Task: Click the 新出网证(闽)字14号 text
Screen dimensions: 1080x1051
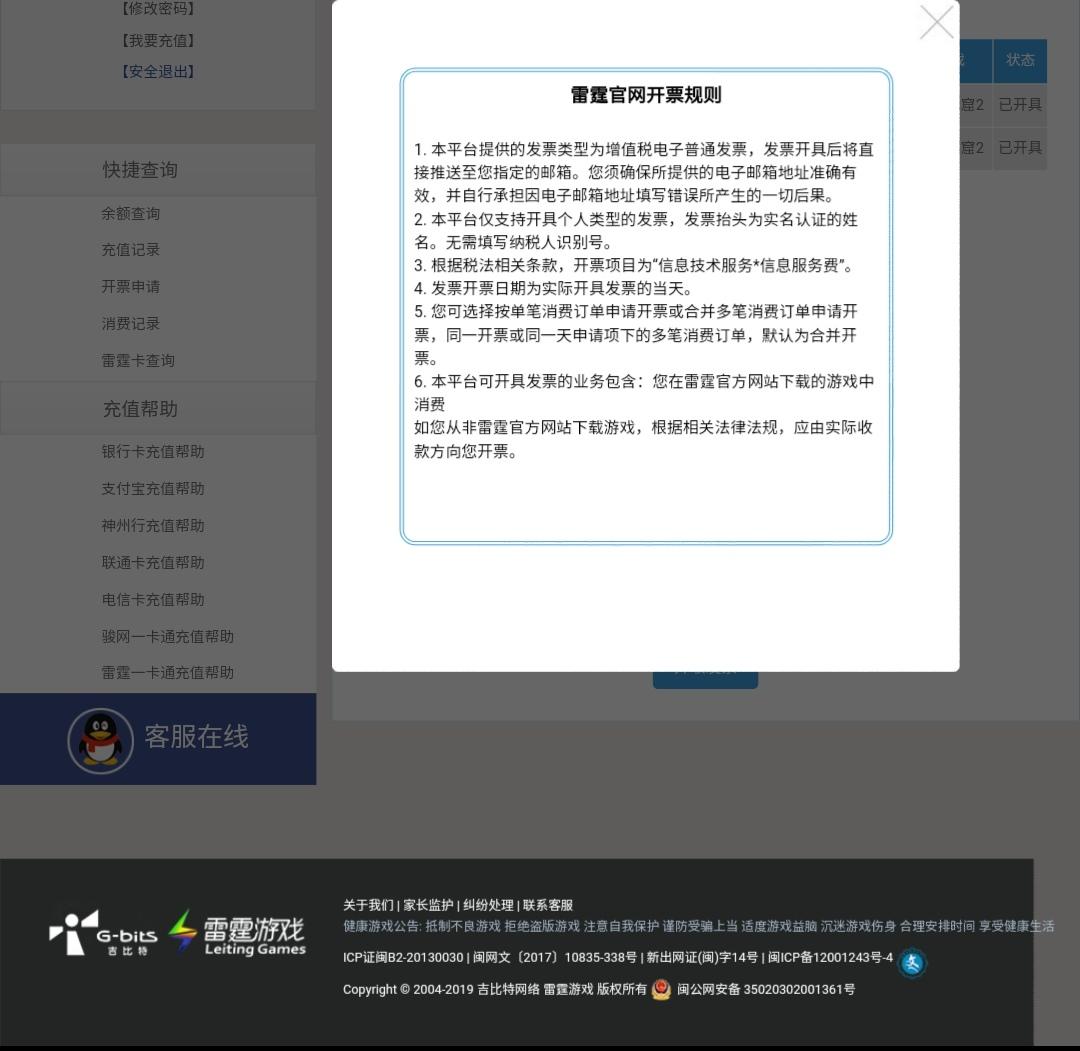Action: (x=702, y=957)
